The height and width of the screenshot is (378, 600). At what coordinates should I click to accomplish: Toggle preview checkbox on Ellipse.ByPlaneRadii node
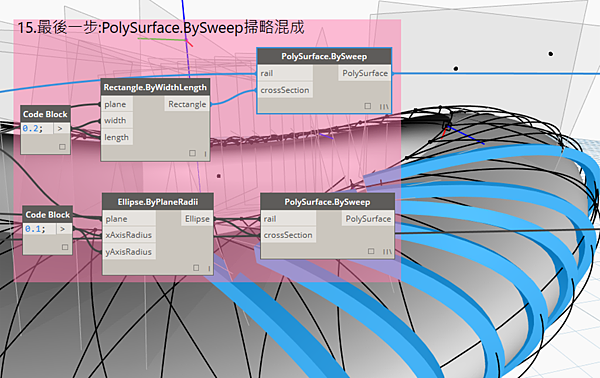[x=196, y=268]
